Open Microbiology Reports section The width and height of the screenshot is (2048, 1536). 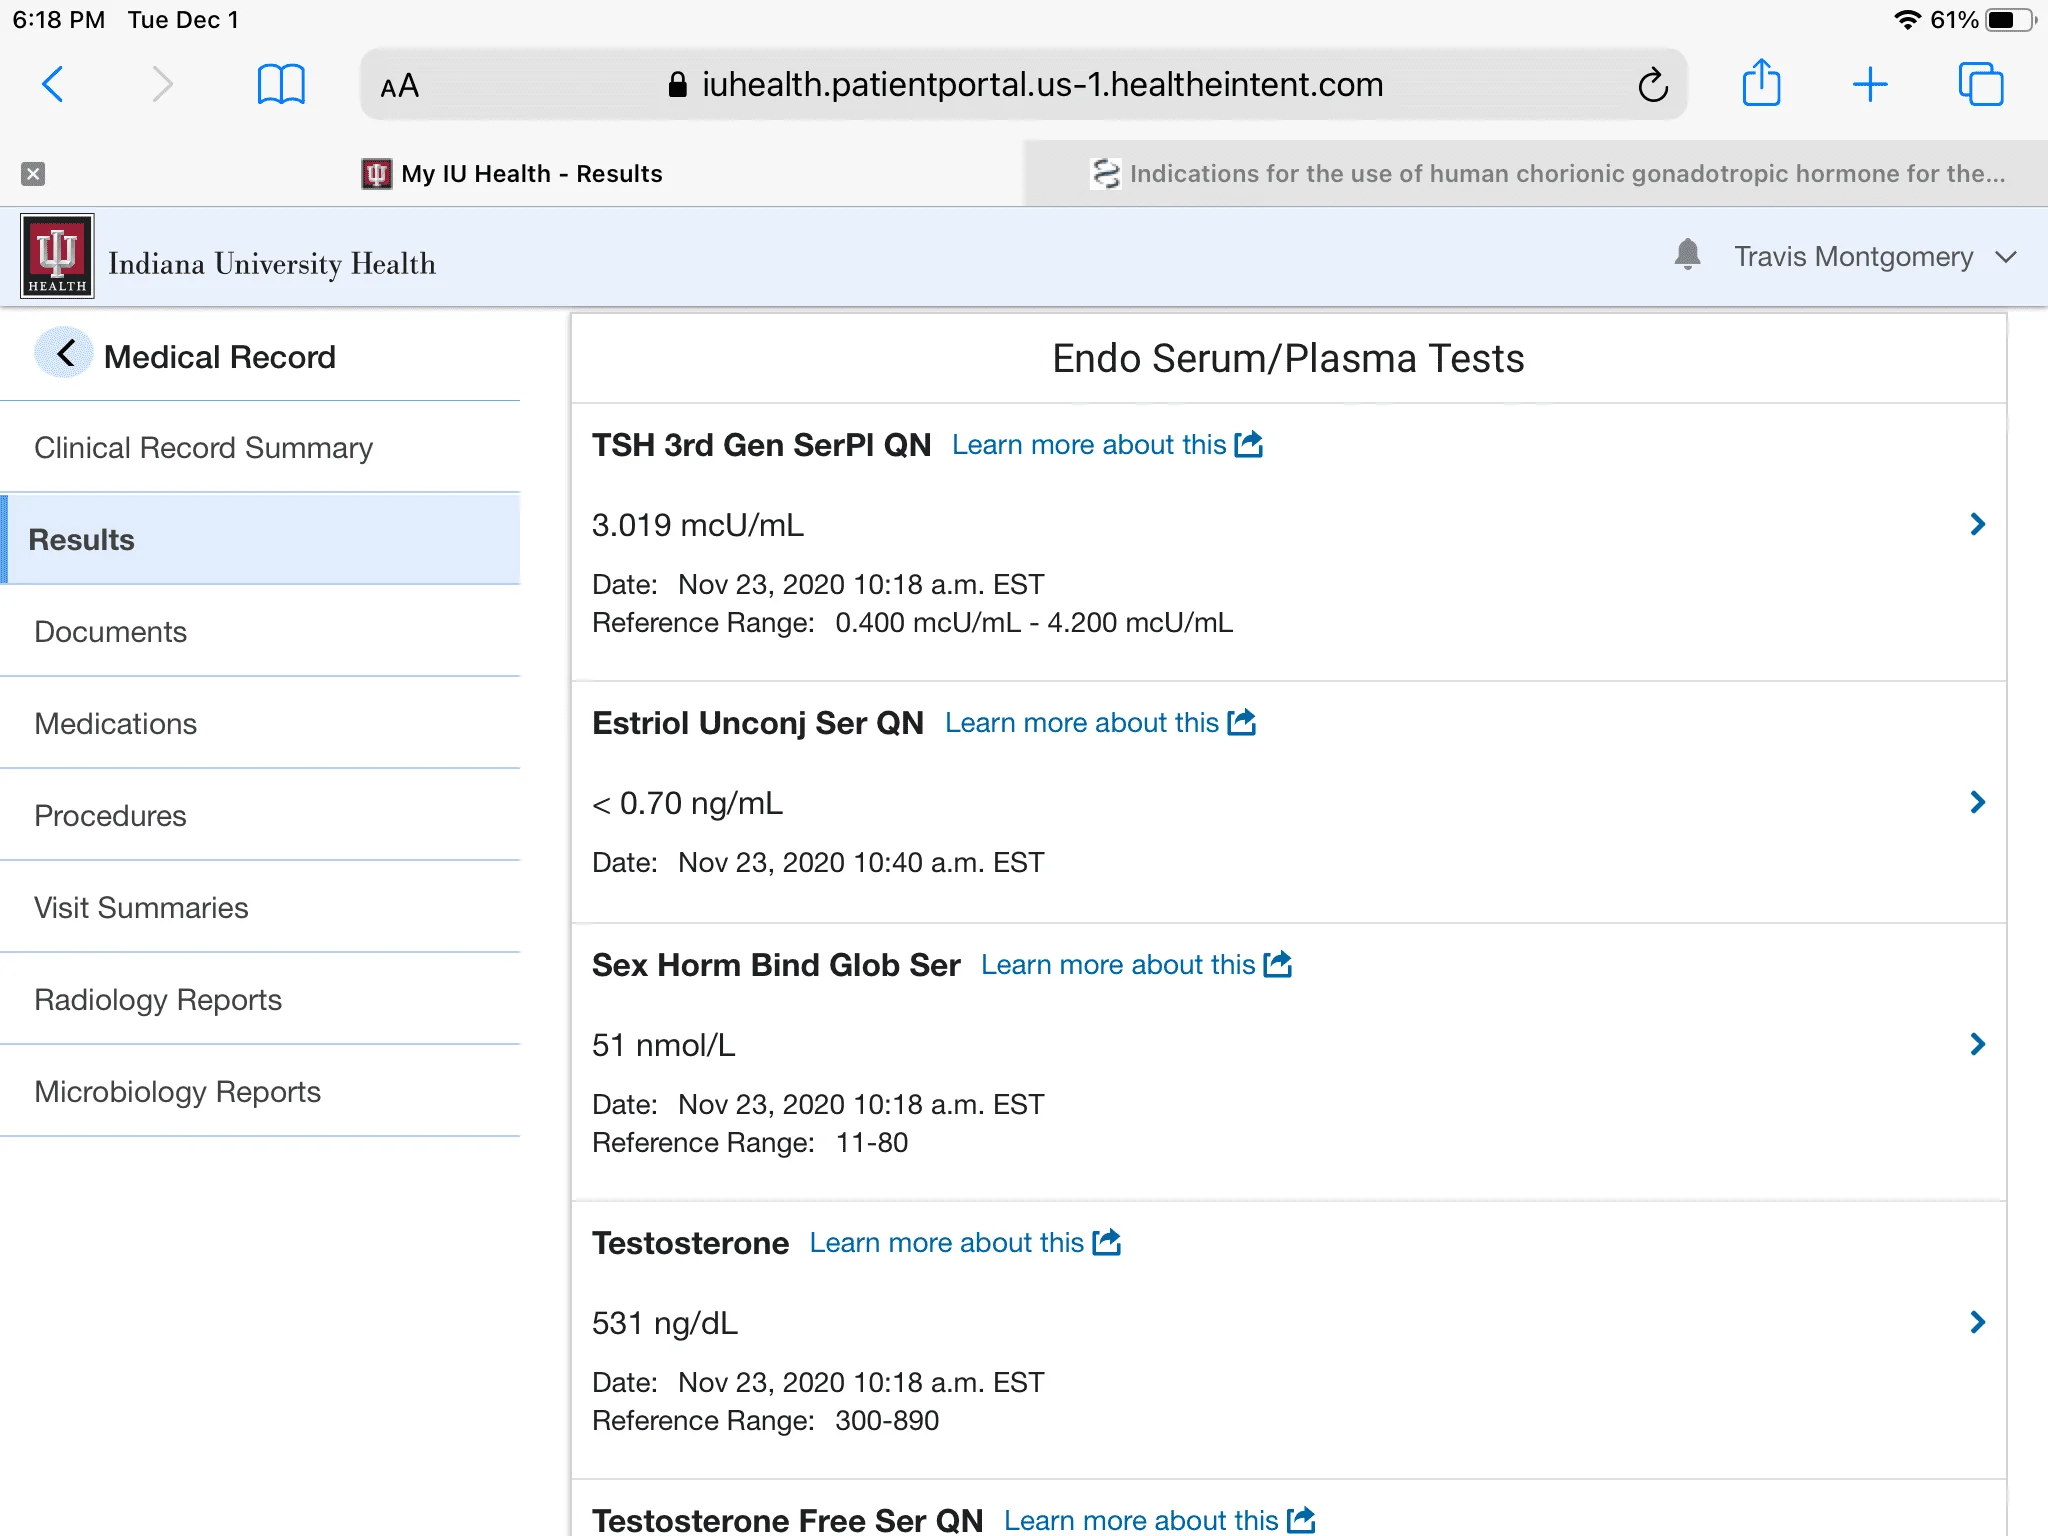[x=260, y=1091]
